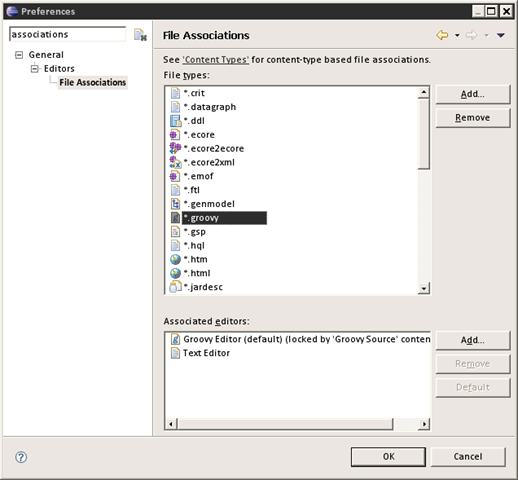Click the file types scrollbar down arrow

424,288
